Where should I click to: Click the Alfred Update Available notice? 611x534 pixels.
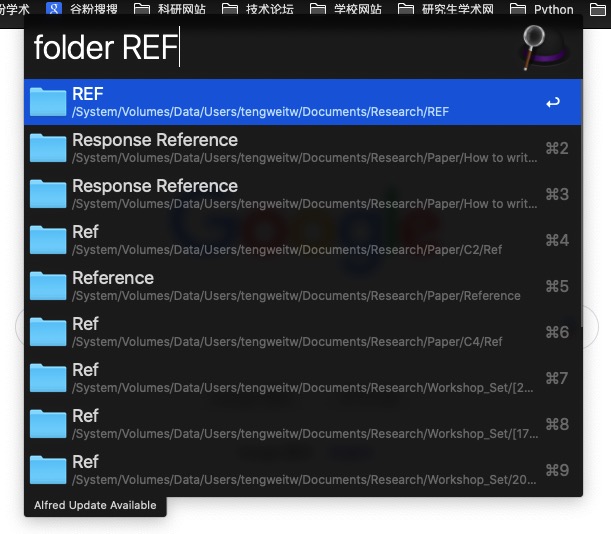(95, 505)
